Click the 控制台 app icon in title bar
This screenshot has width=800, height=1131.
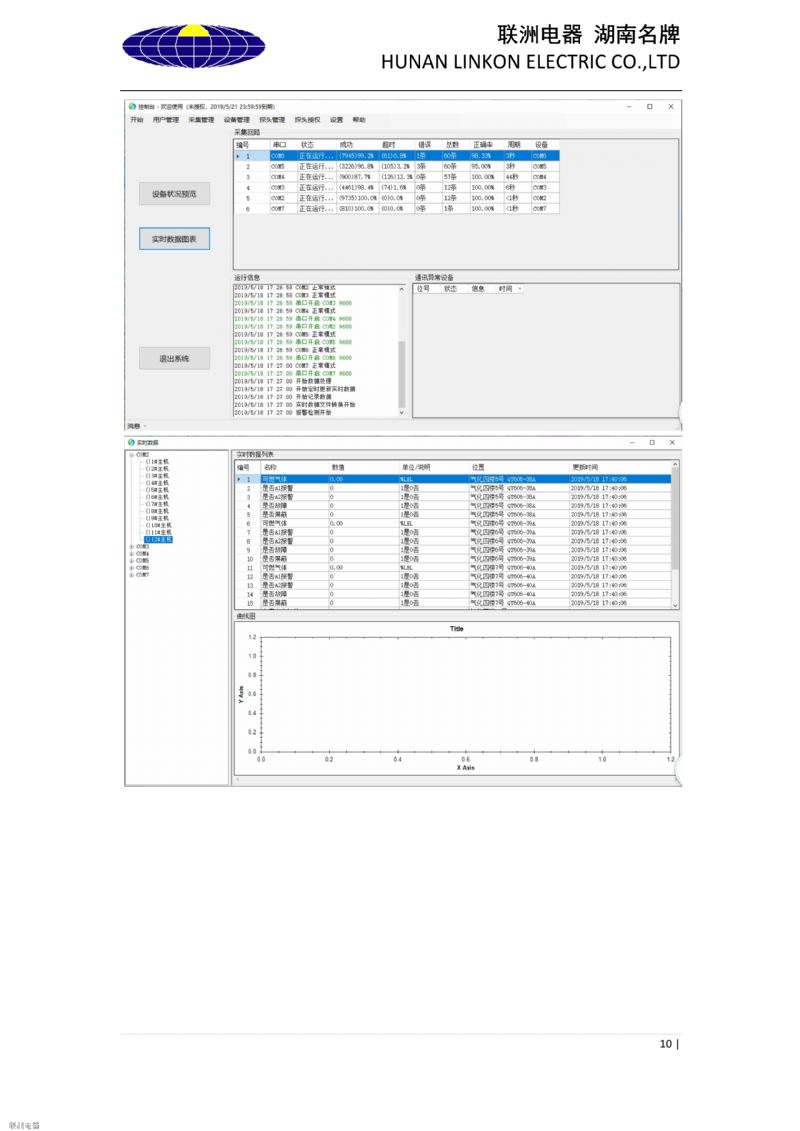[131, 106]
